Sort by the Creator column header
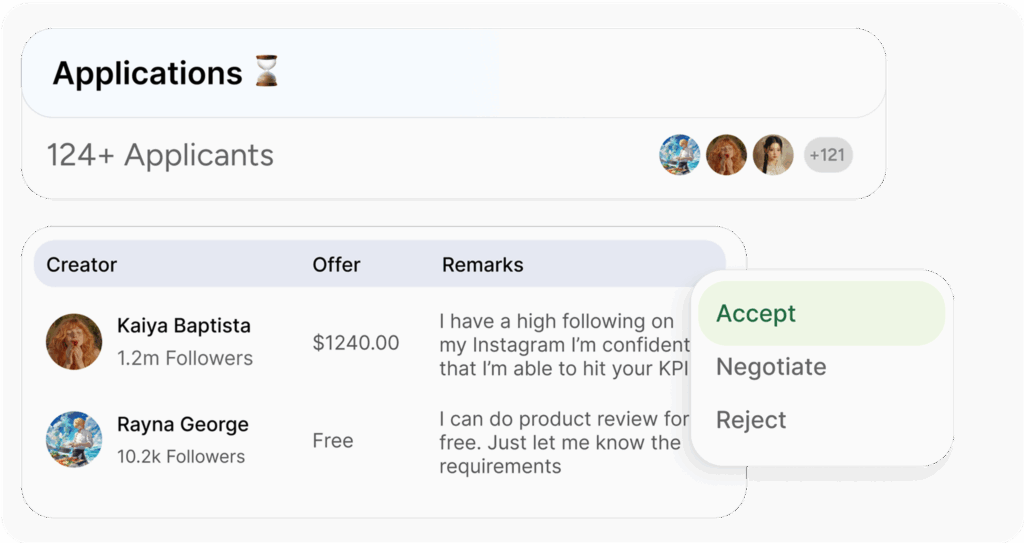Screen dimensions: 1024x543 click(x=82, y=265)
